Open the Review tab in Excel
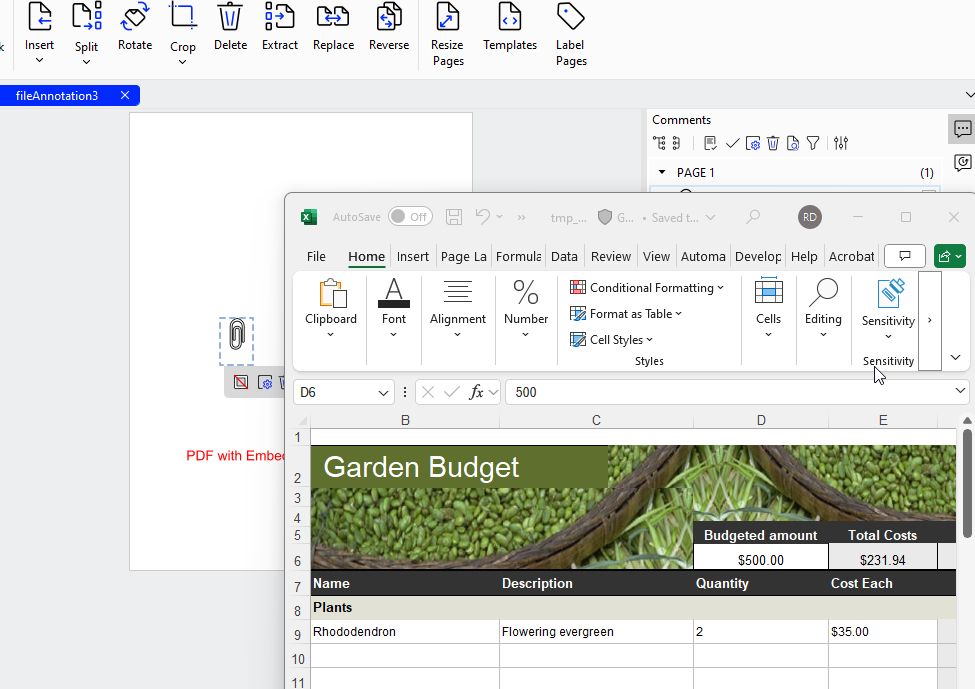 [610, 257]
